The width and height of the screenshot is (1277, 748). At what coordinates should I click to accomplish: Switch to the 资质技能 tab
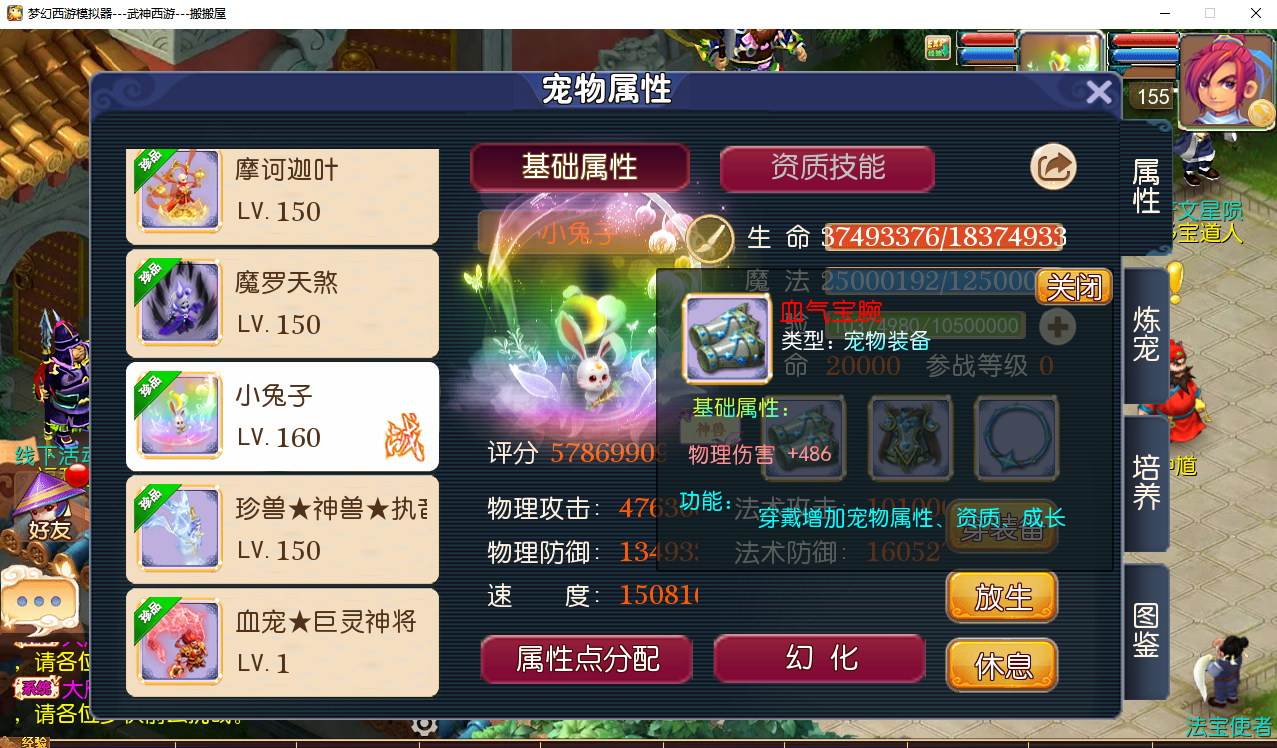(x=827, y=167)
